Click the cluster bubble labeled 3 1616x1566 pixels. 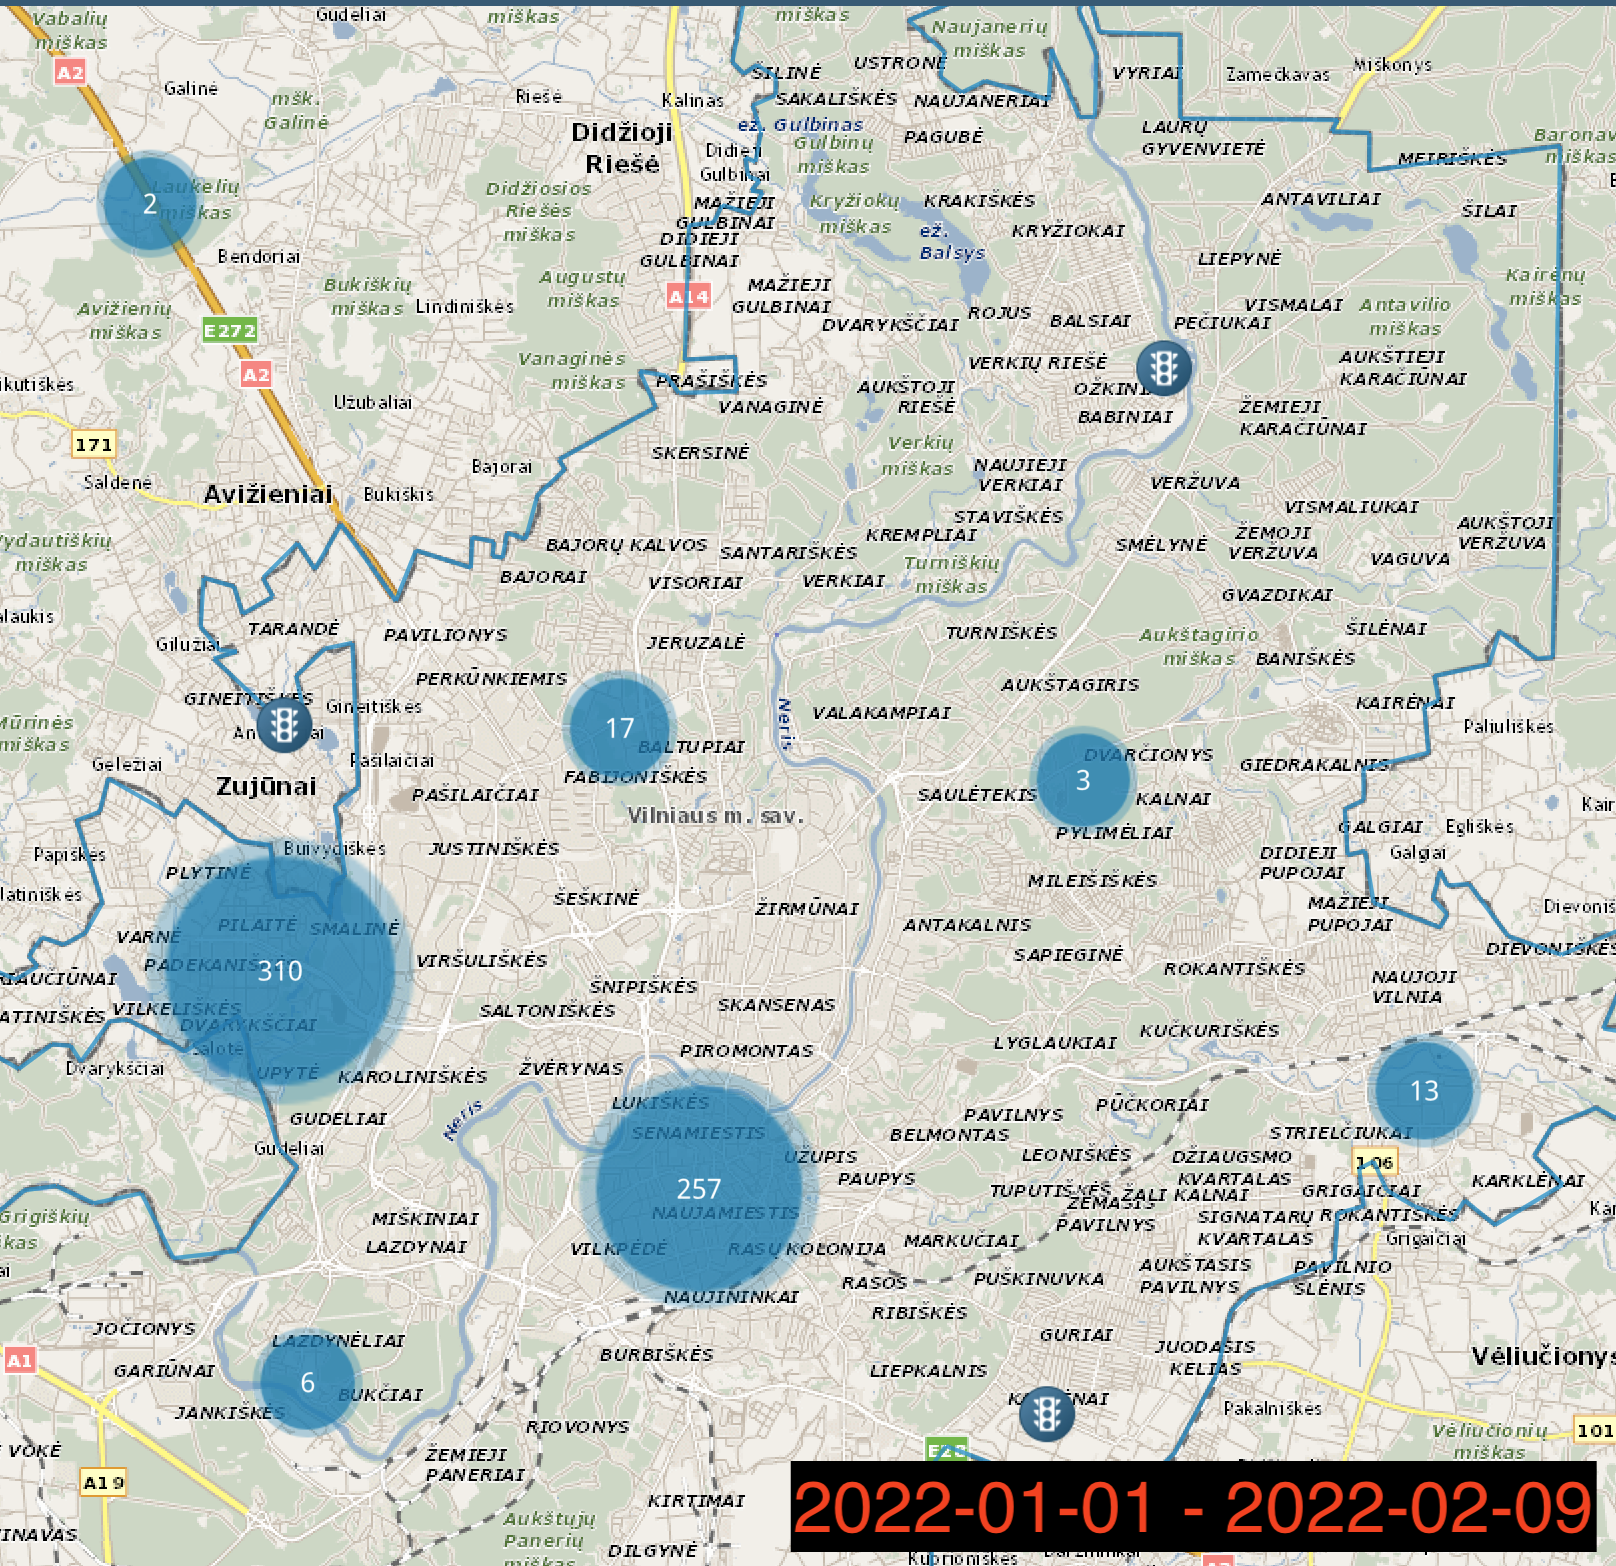[x=1082, y=780]
